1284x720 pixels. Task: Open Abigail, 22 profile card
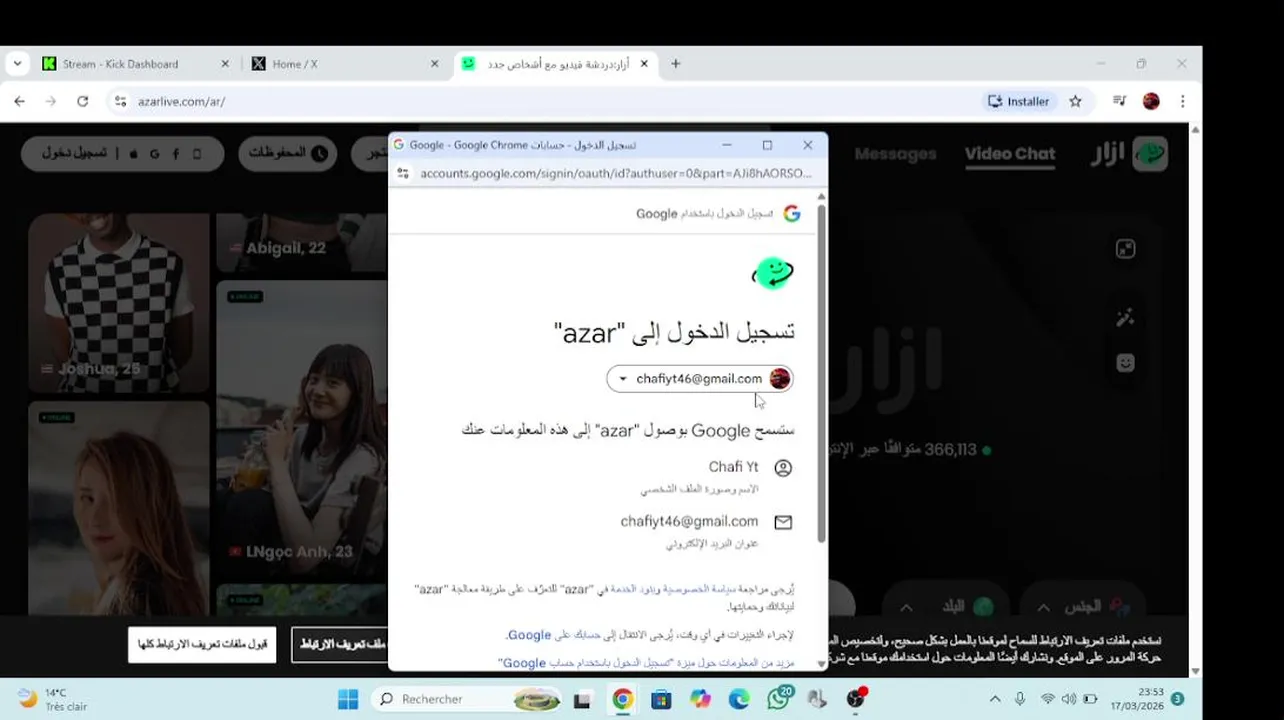pyautogui.click(x=302, y=243)
